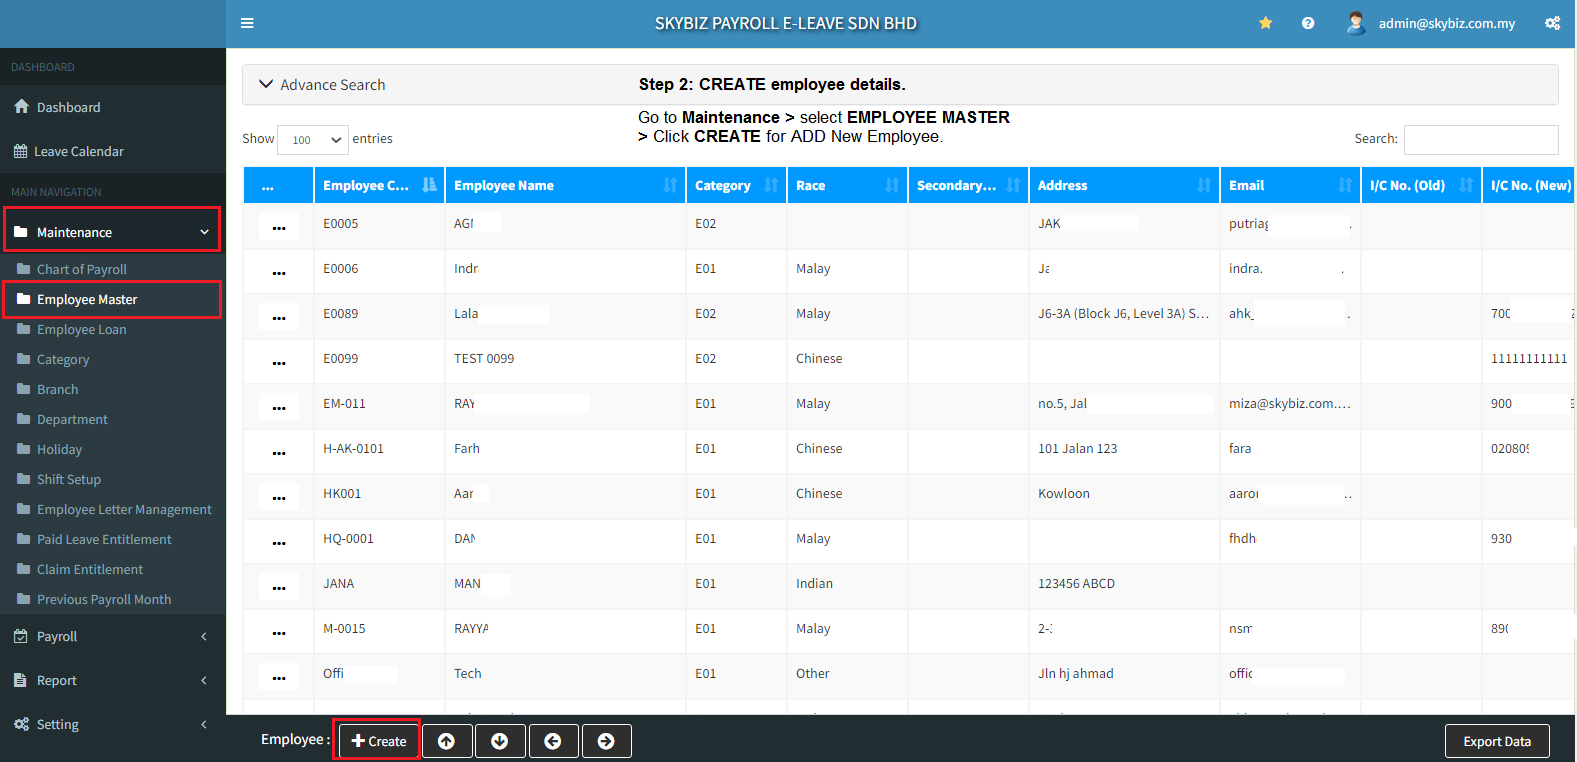1577x762 pixels.
Task: Click the down arrow navigation button
Action: pos(500,741)
